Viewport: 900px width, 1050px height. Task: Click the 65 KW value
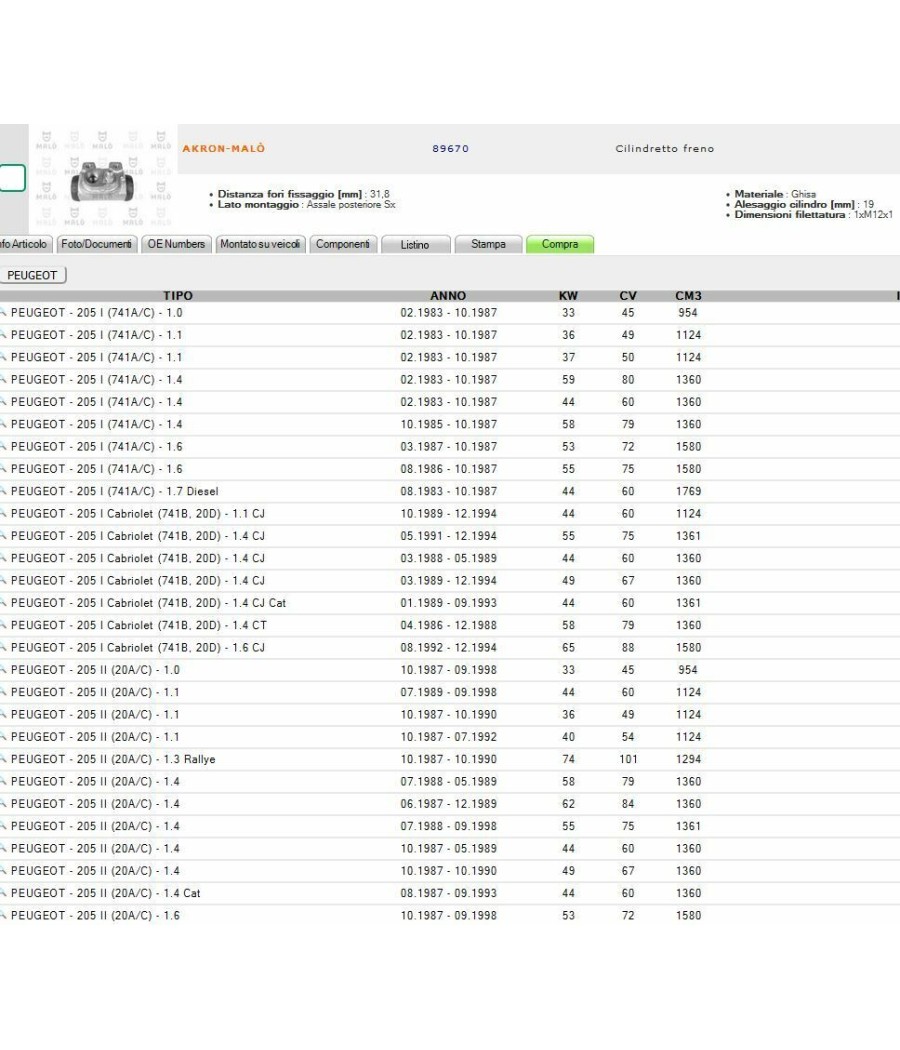(569, 648)
